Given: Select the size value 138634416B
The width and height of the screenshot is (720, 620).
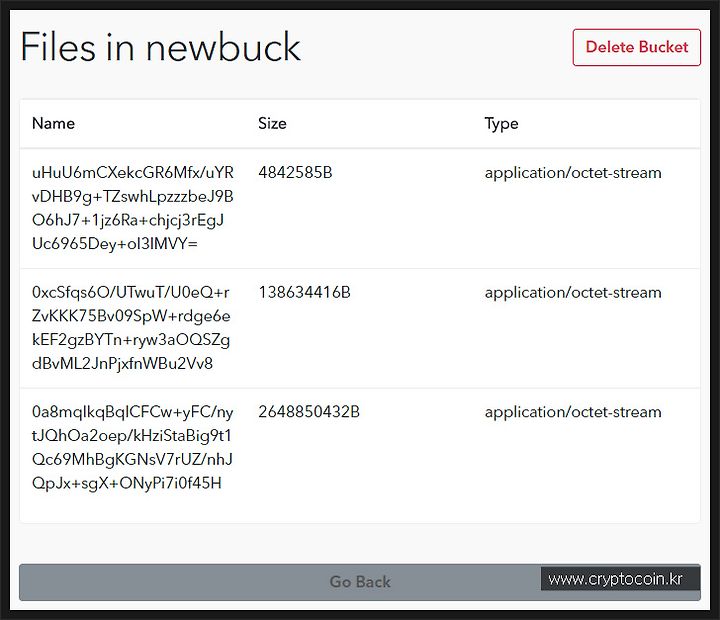Looking at the screenshot, I should [x=304, y=293].
